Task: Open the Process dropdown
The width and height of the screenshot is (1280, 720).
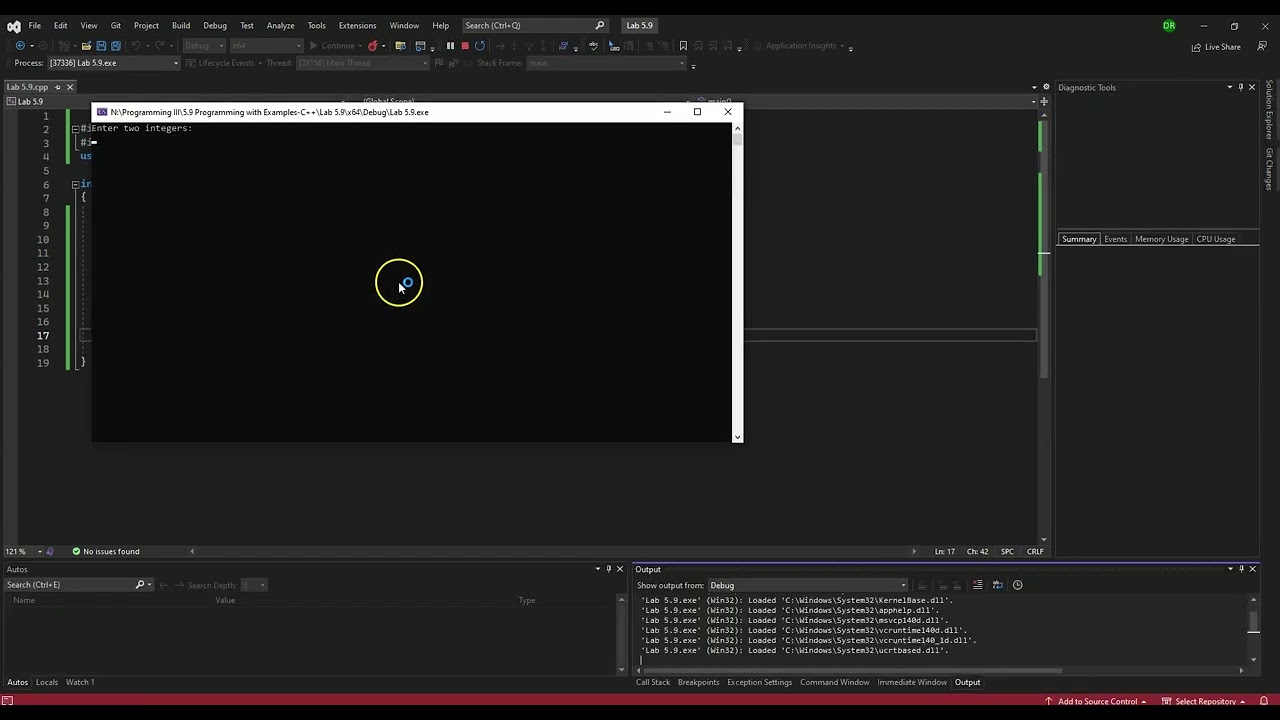Action: [176, 63]
